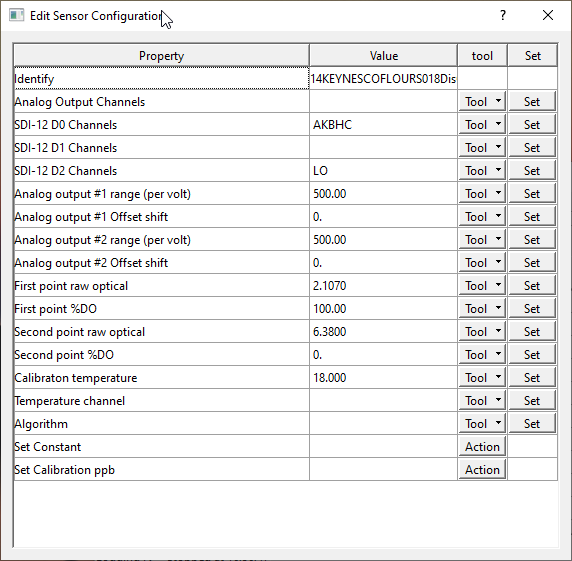Open Tool dropdown for SDI-12 D0 Channels
572x561 pixels.
482,125
